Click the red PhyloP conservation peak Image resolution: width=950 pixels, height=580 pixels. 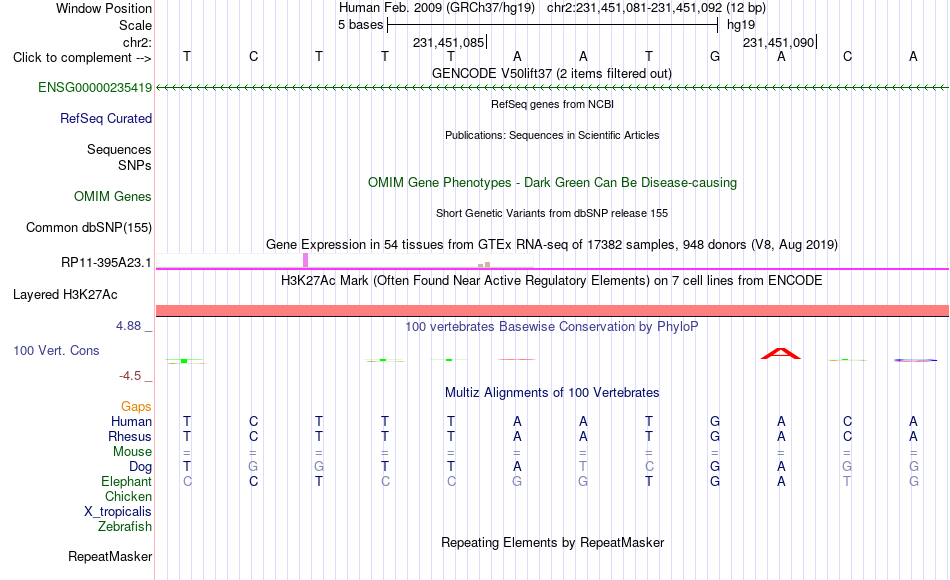[x=781, y=354]
